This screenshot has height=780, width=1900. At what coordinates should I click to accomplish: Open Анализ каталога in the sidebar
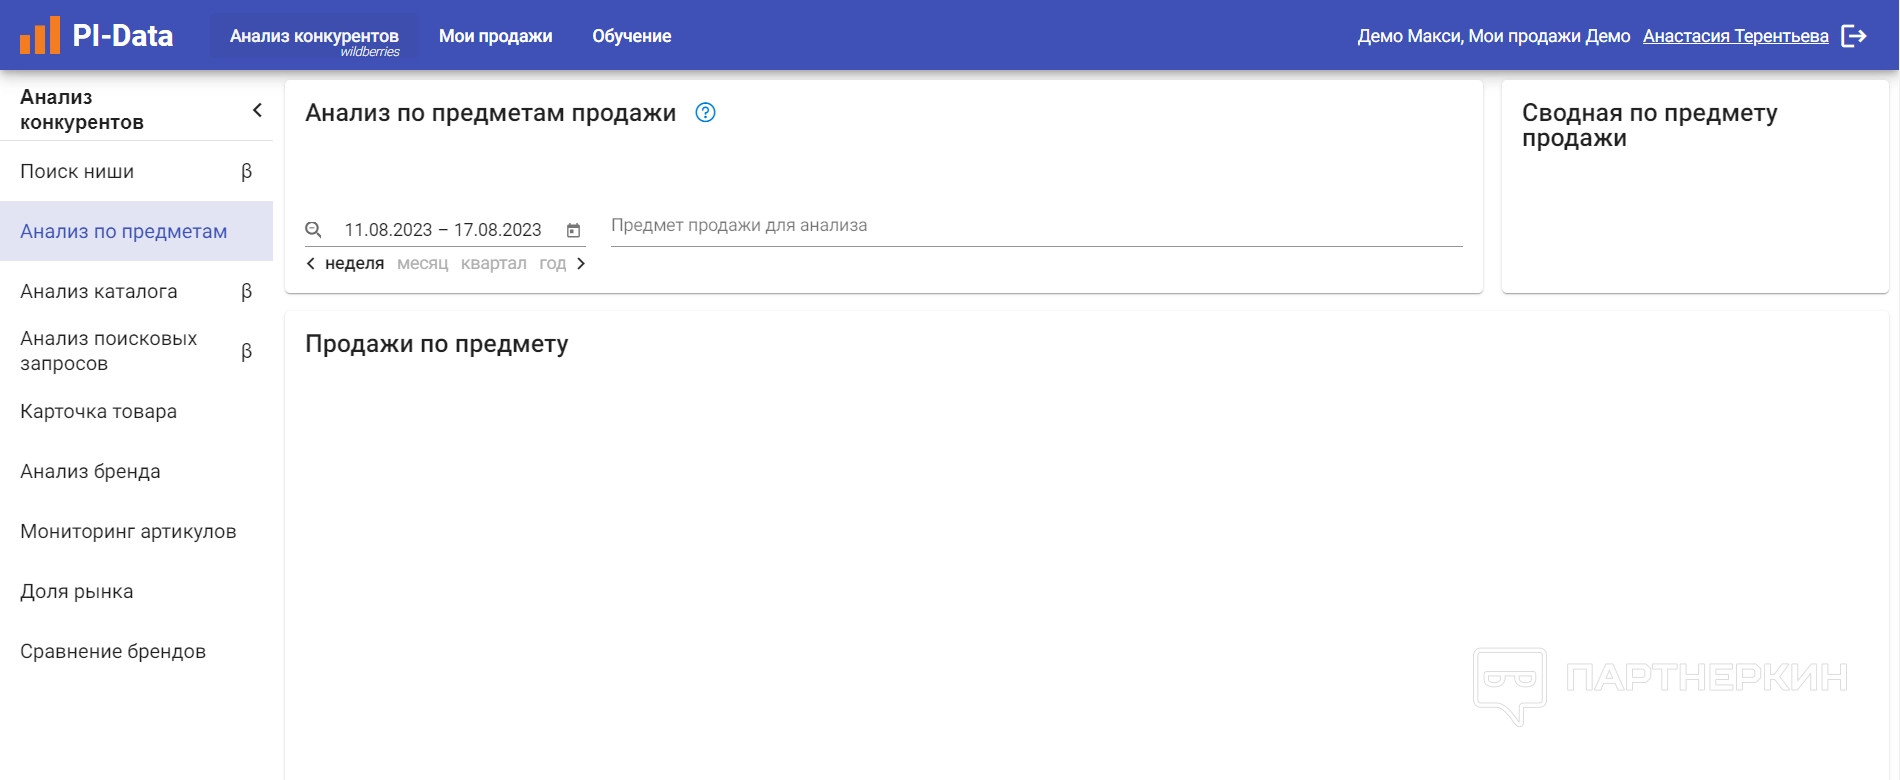[x=136, y=291]
